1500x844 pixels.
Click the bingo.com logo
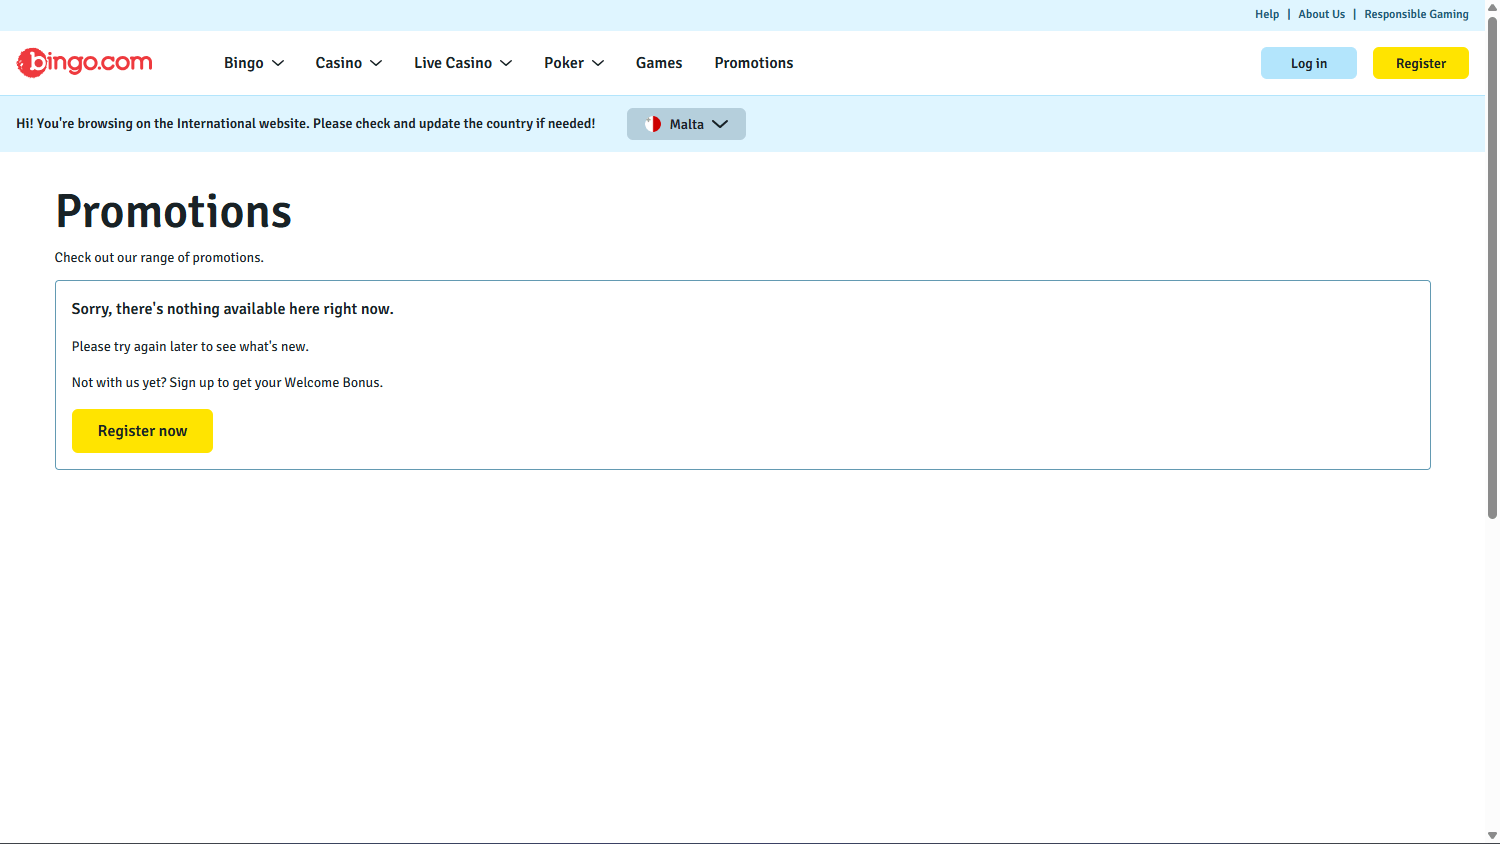coord(85,63)
